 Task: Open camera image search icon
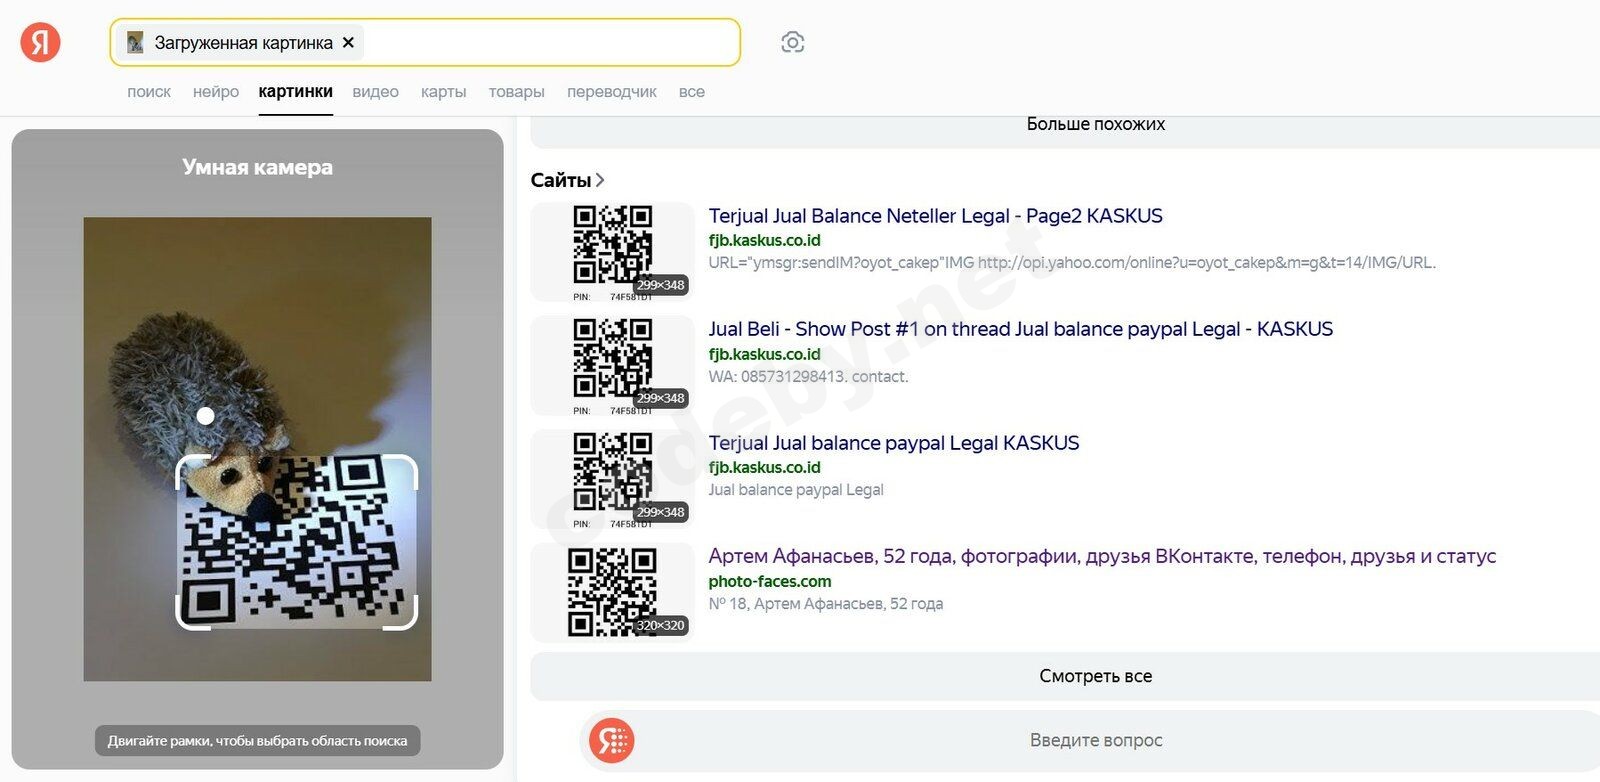pyautogui.click(x=792, y=42)
